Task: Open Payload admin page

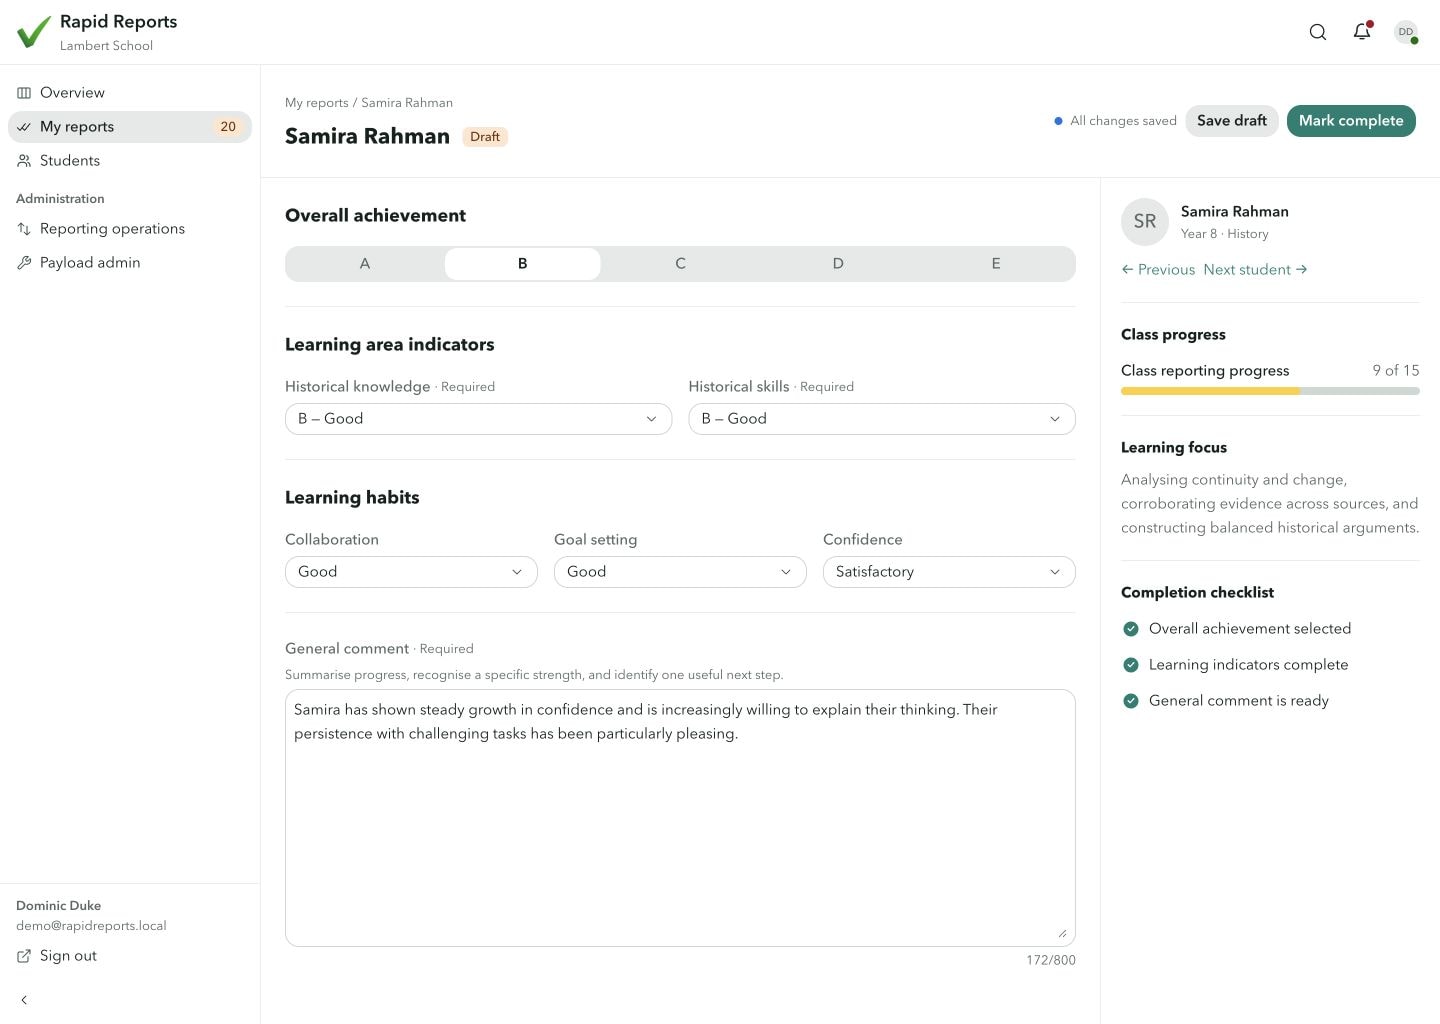Action: tap(130, 263)
